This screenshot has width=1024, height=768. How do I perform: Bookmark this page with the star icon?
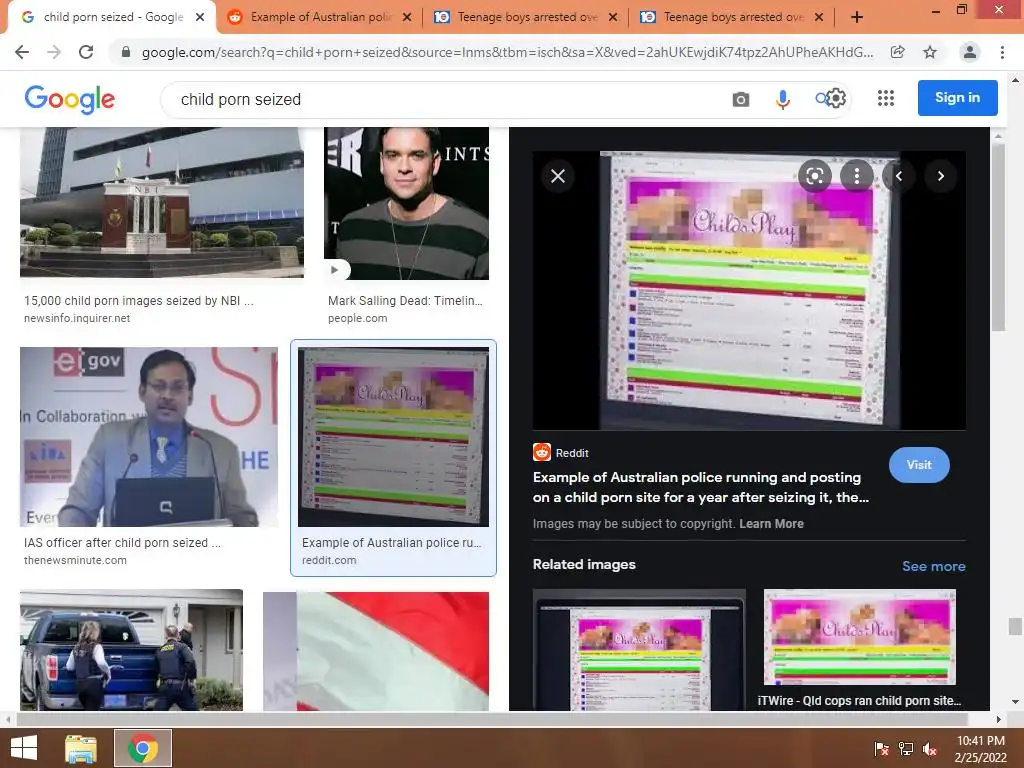click(930, 52)
